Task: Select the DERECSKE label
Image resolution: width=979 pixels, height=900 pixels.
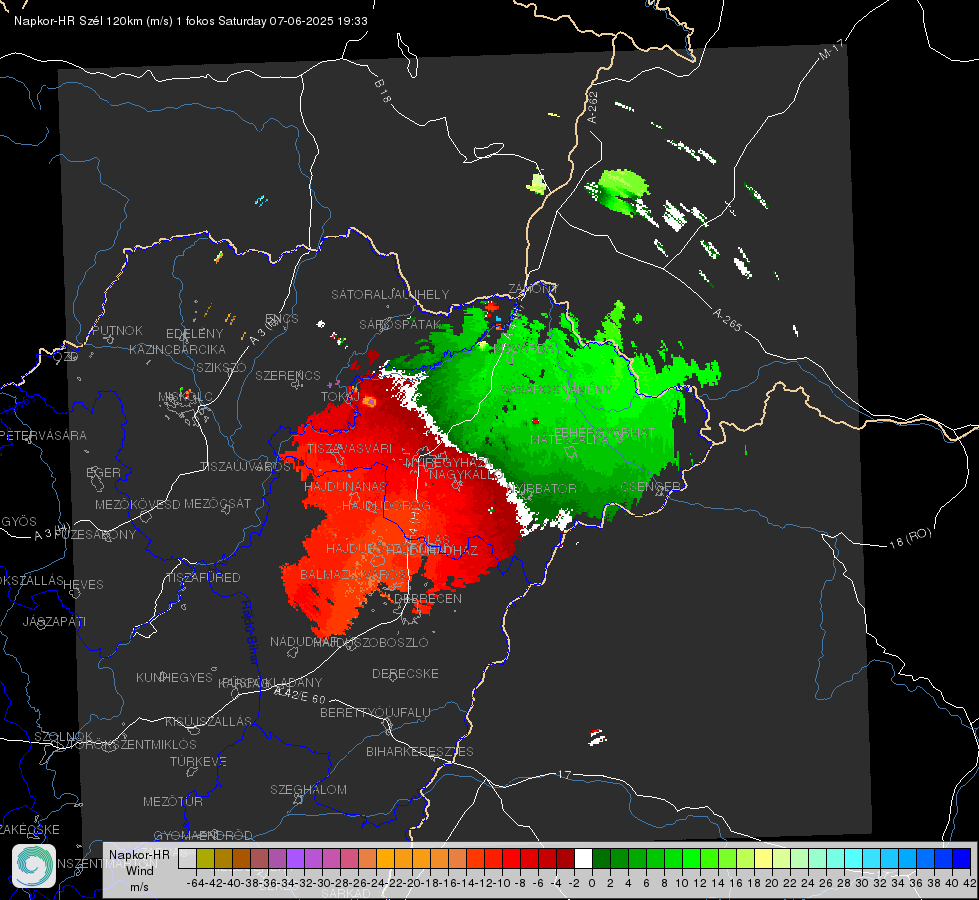Action: tap(405, 674)
